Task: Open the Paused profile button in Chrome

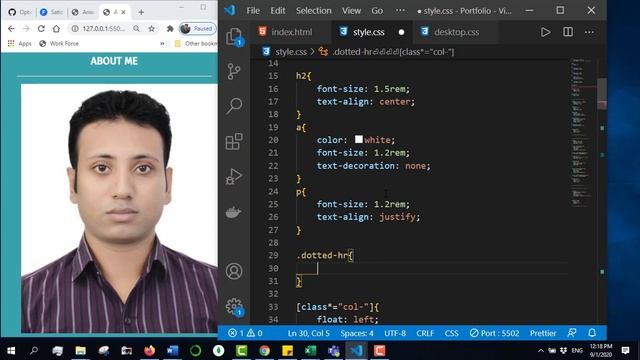Action: 198,29
